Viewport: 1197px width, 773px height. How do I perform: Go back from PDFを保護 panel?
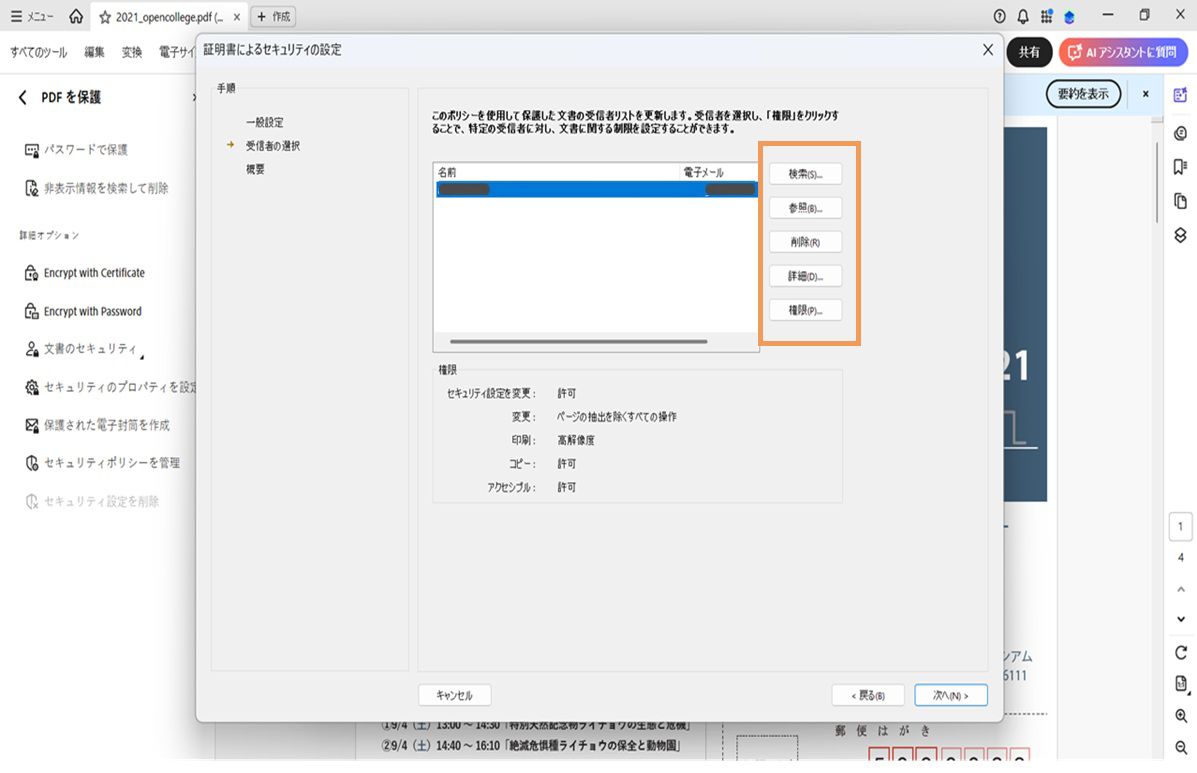click(x=22, y=97)
